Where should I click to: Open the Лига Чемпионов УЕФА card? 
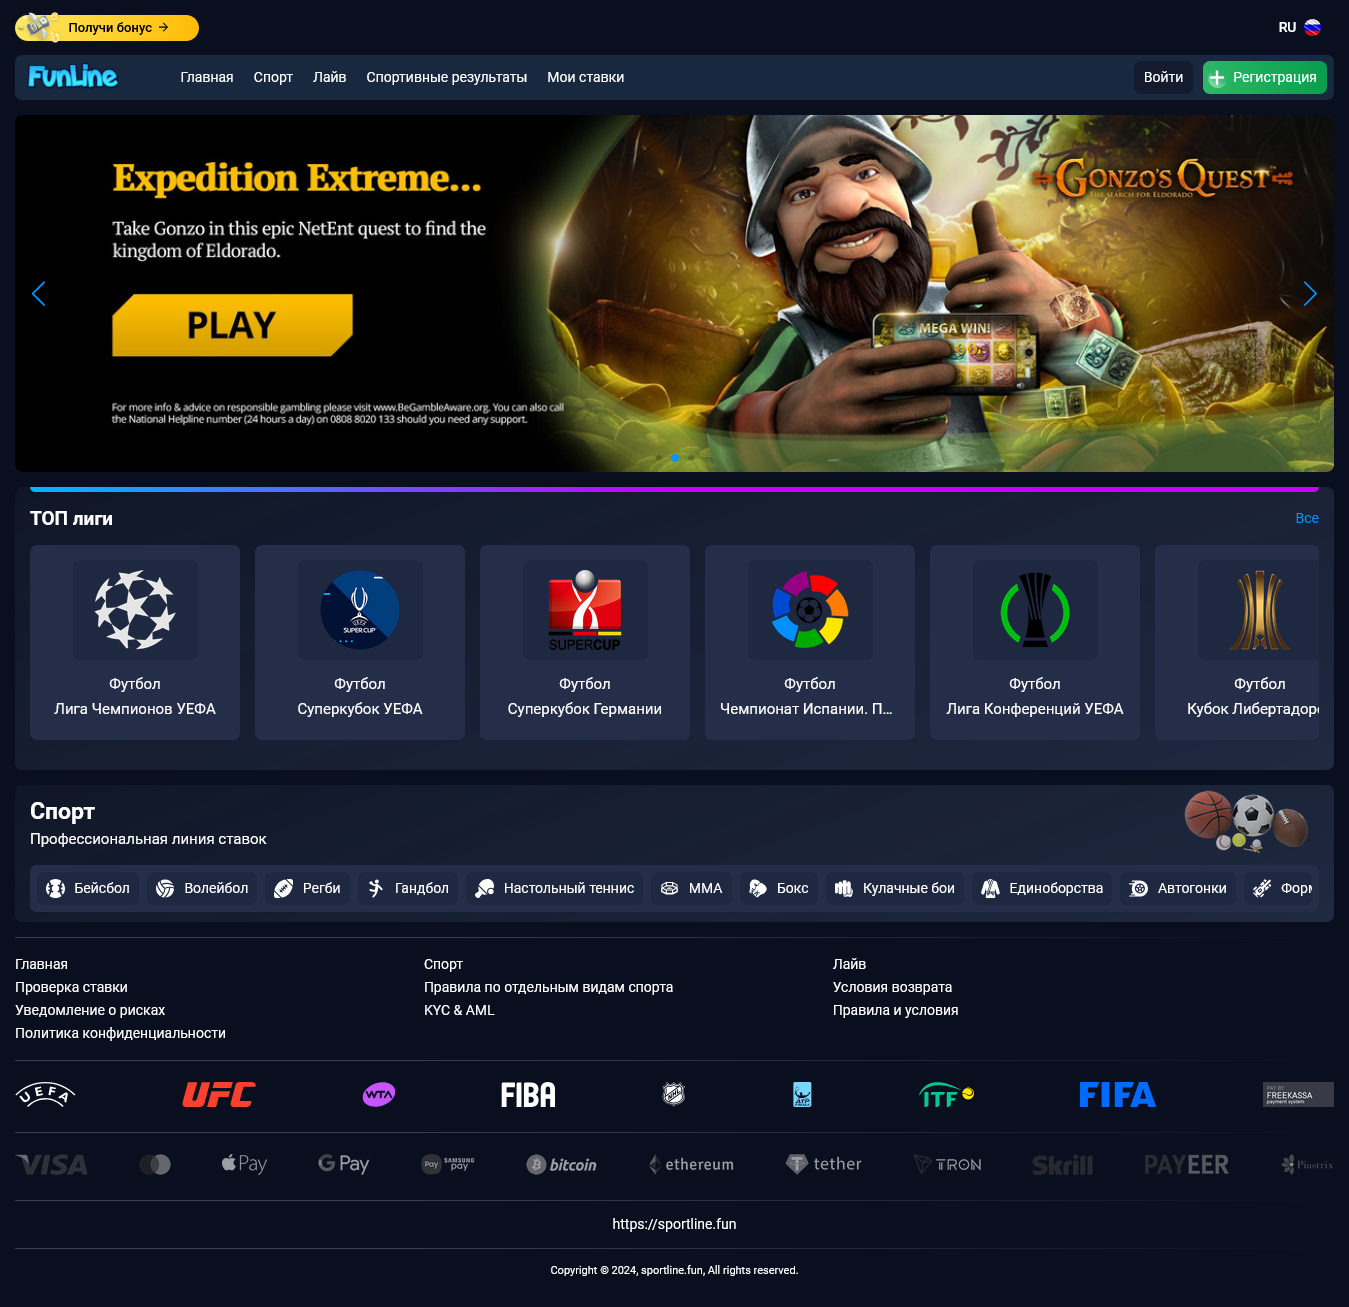(x=135, y=642)
